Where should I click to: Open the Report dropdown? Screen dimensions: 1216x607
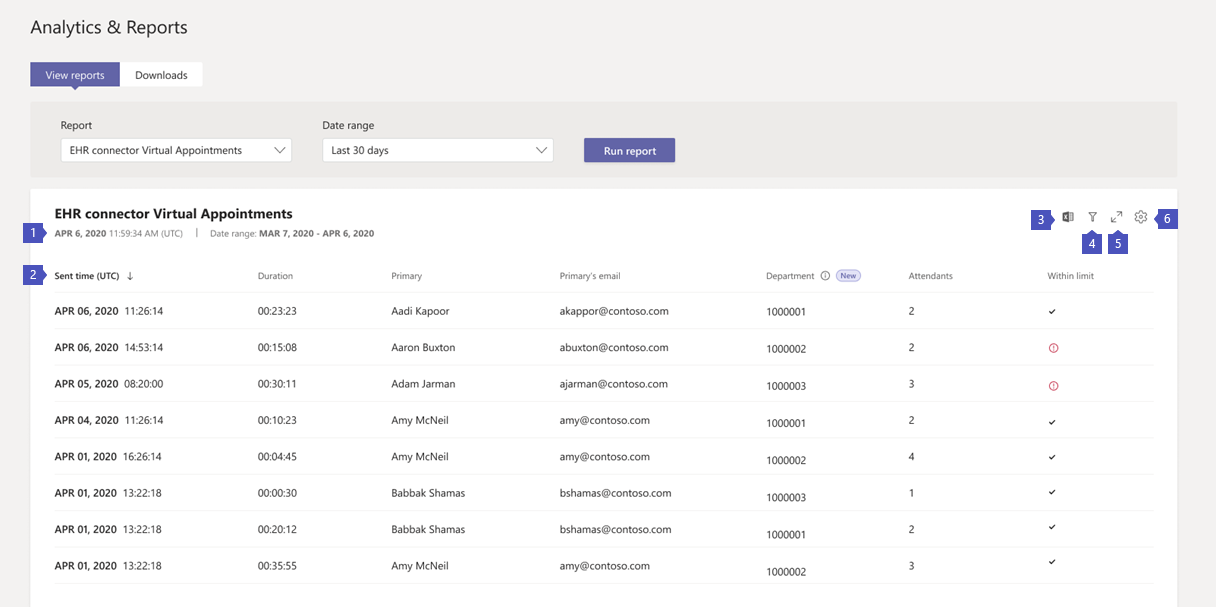[176, 150]
